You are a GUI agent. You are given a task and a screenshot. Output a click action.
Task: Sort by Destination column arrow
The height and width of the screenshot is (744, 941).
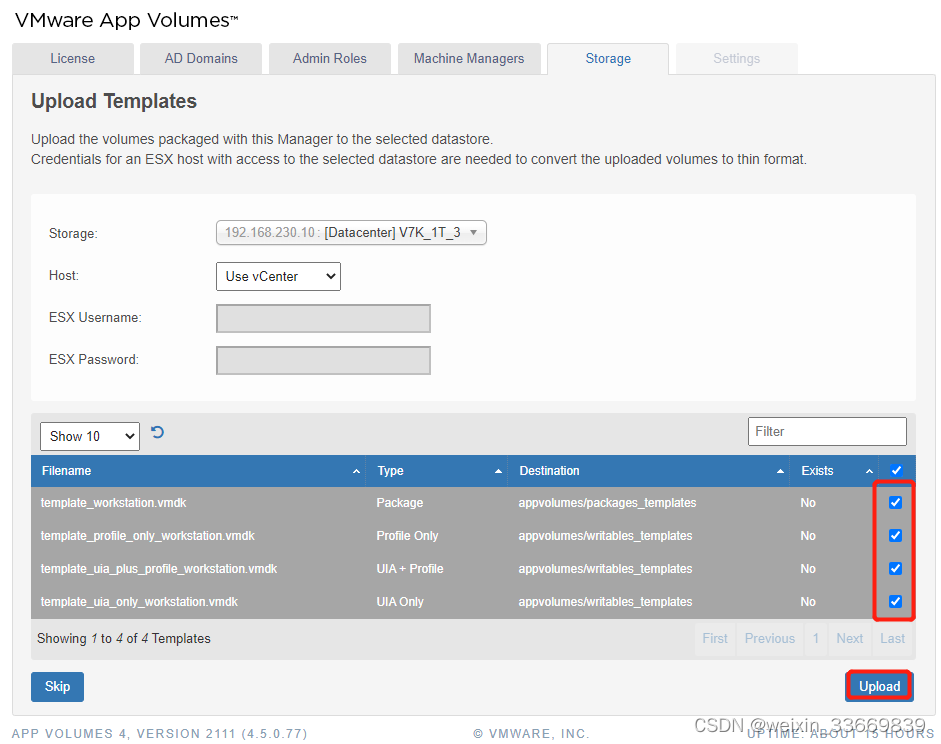coord(780,472)
